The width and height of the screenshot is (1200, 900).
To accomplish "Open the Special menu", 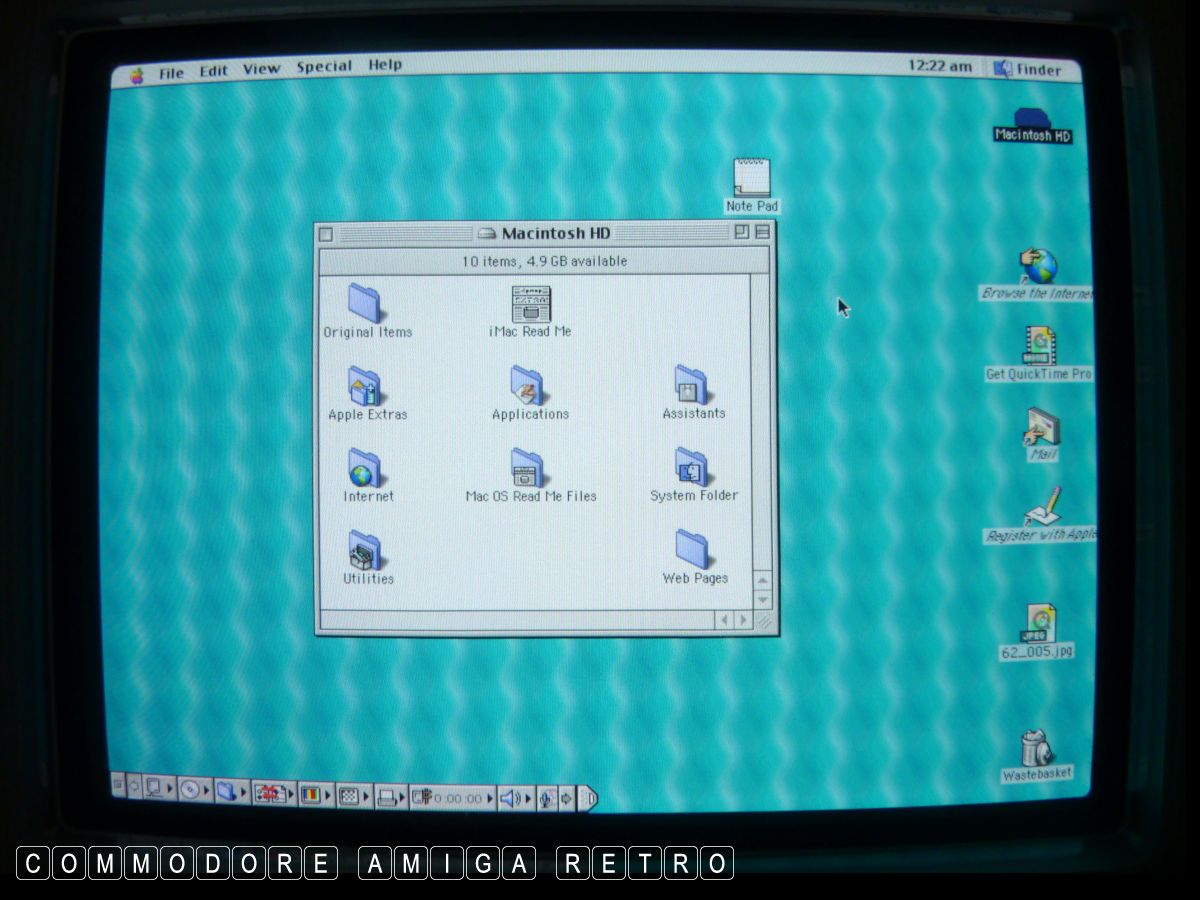I will pos(324,67).
